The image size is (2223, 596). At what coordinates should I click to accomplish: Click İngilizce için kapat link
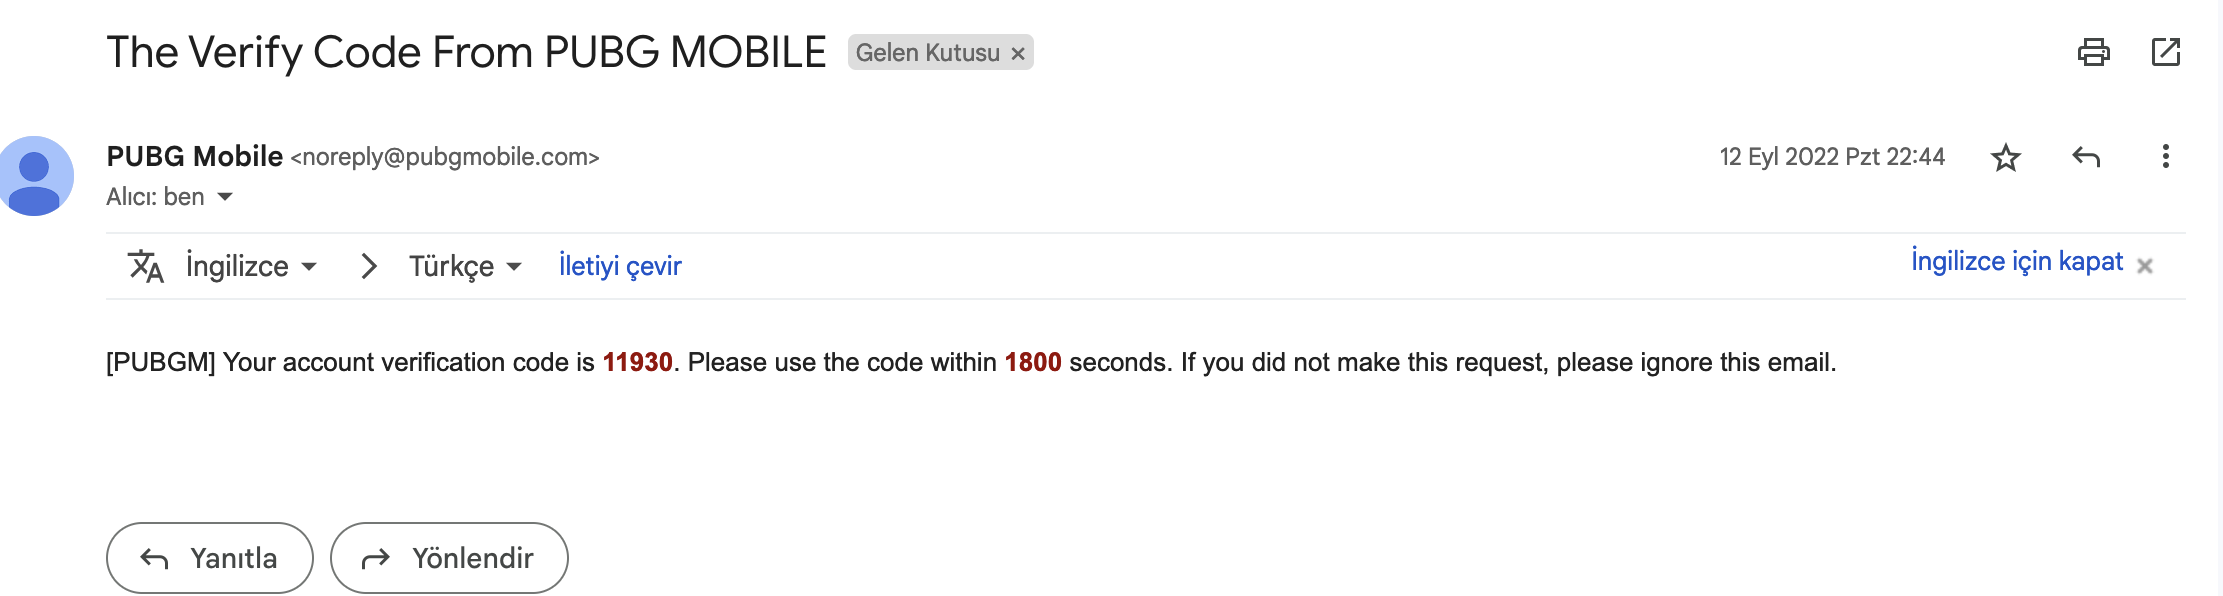pyautogui.click(x=2016, y=261)
